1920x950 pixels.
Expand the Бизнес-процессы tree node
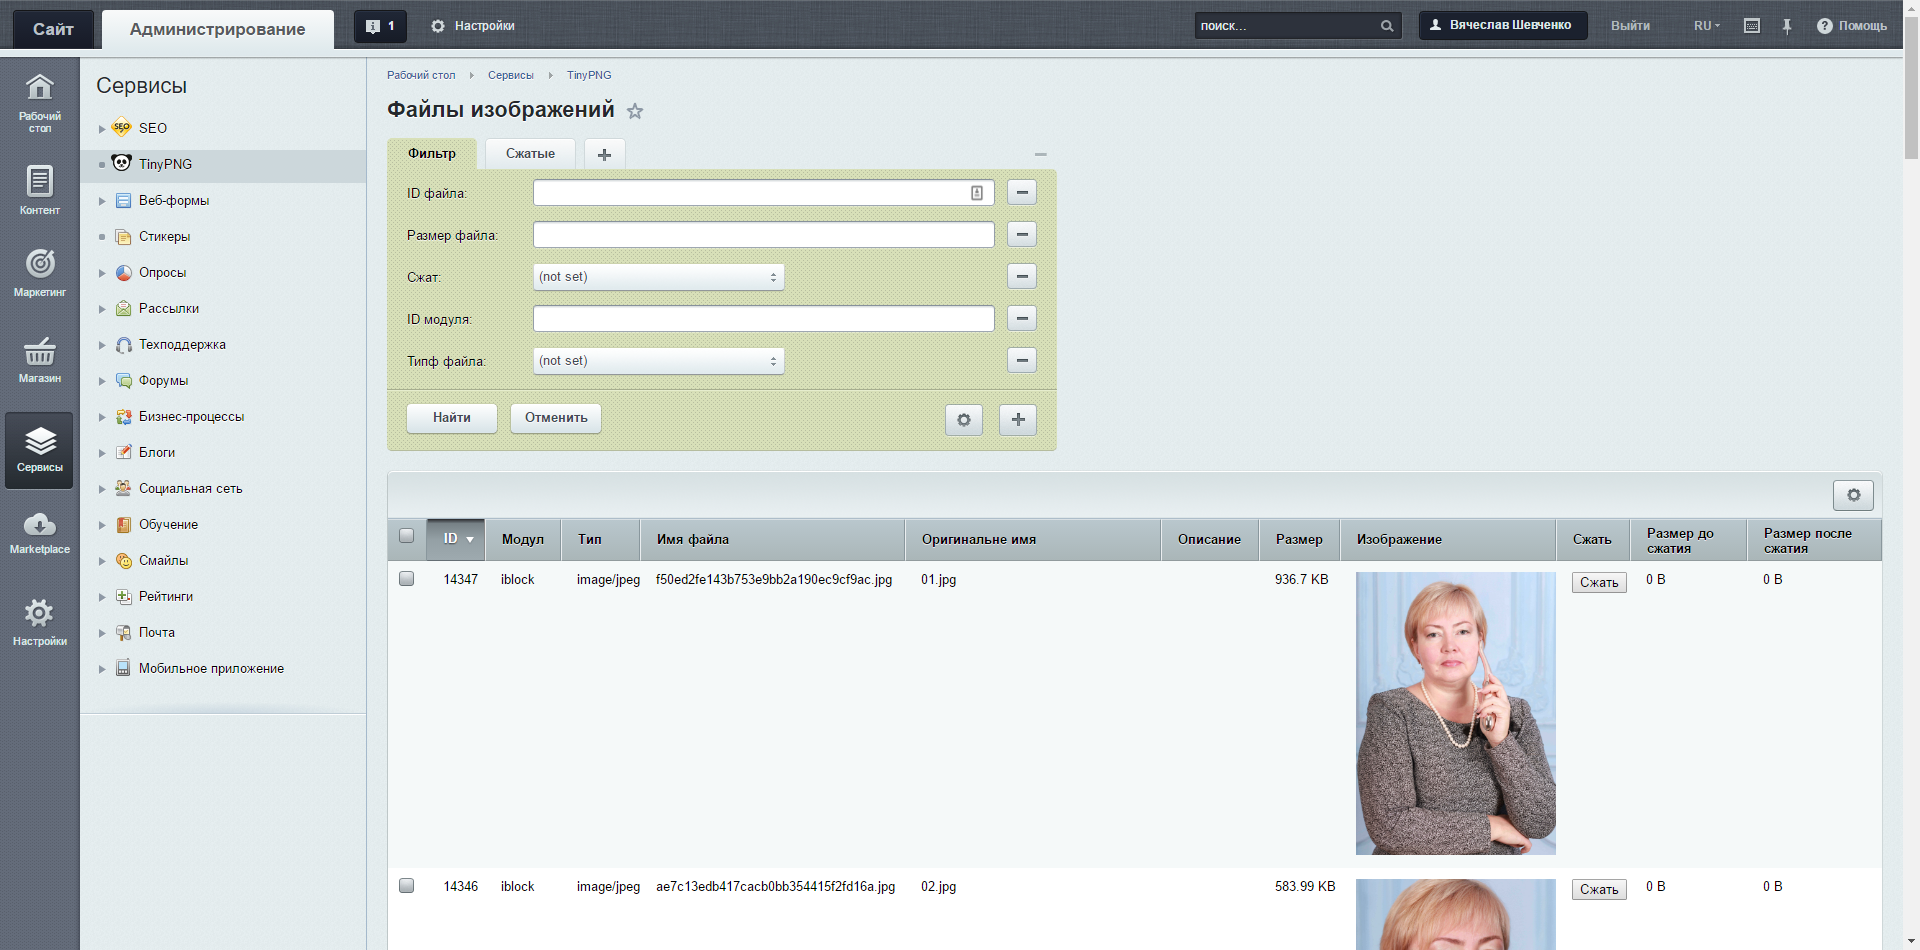(102, 417)
